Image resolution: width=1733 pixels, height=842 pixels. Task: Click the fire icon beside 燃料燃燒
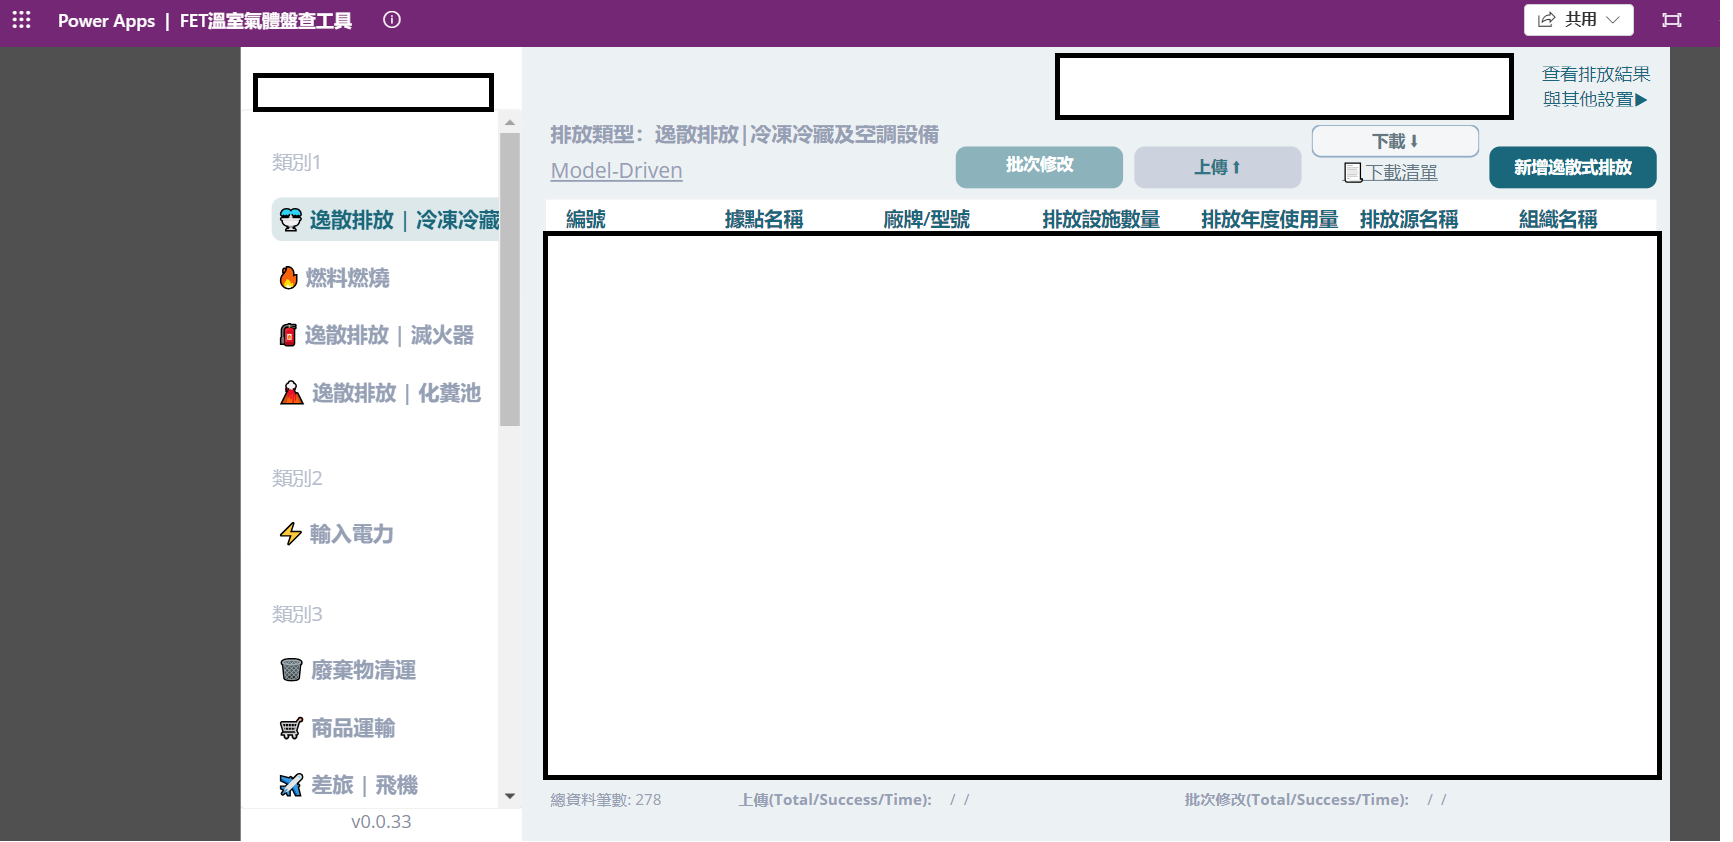pyautogui.click(x=289, y=278)
